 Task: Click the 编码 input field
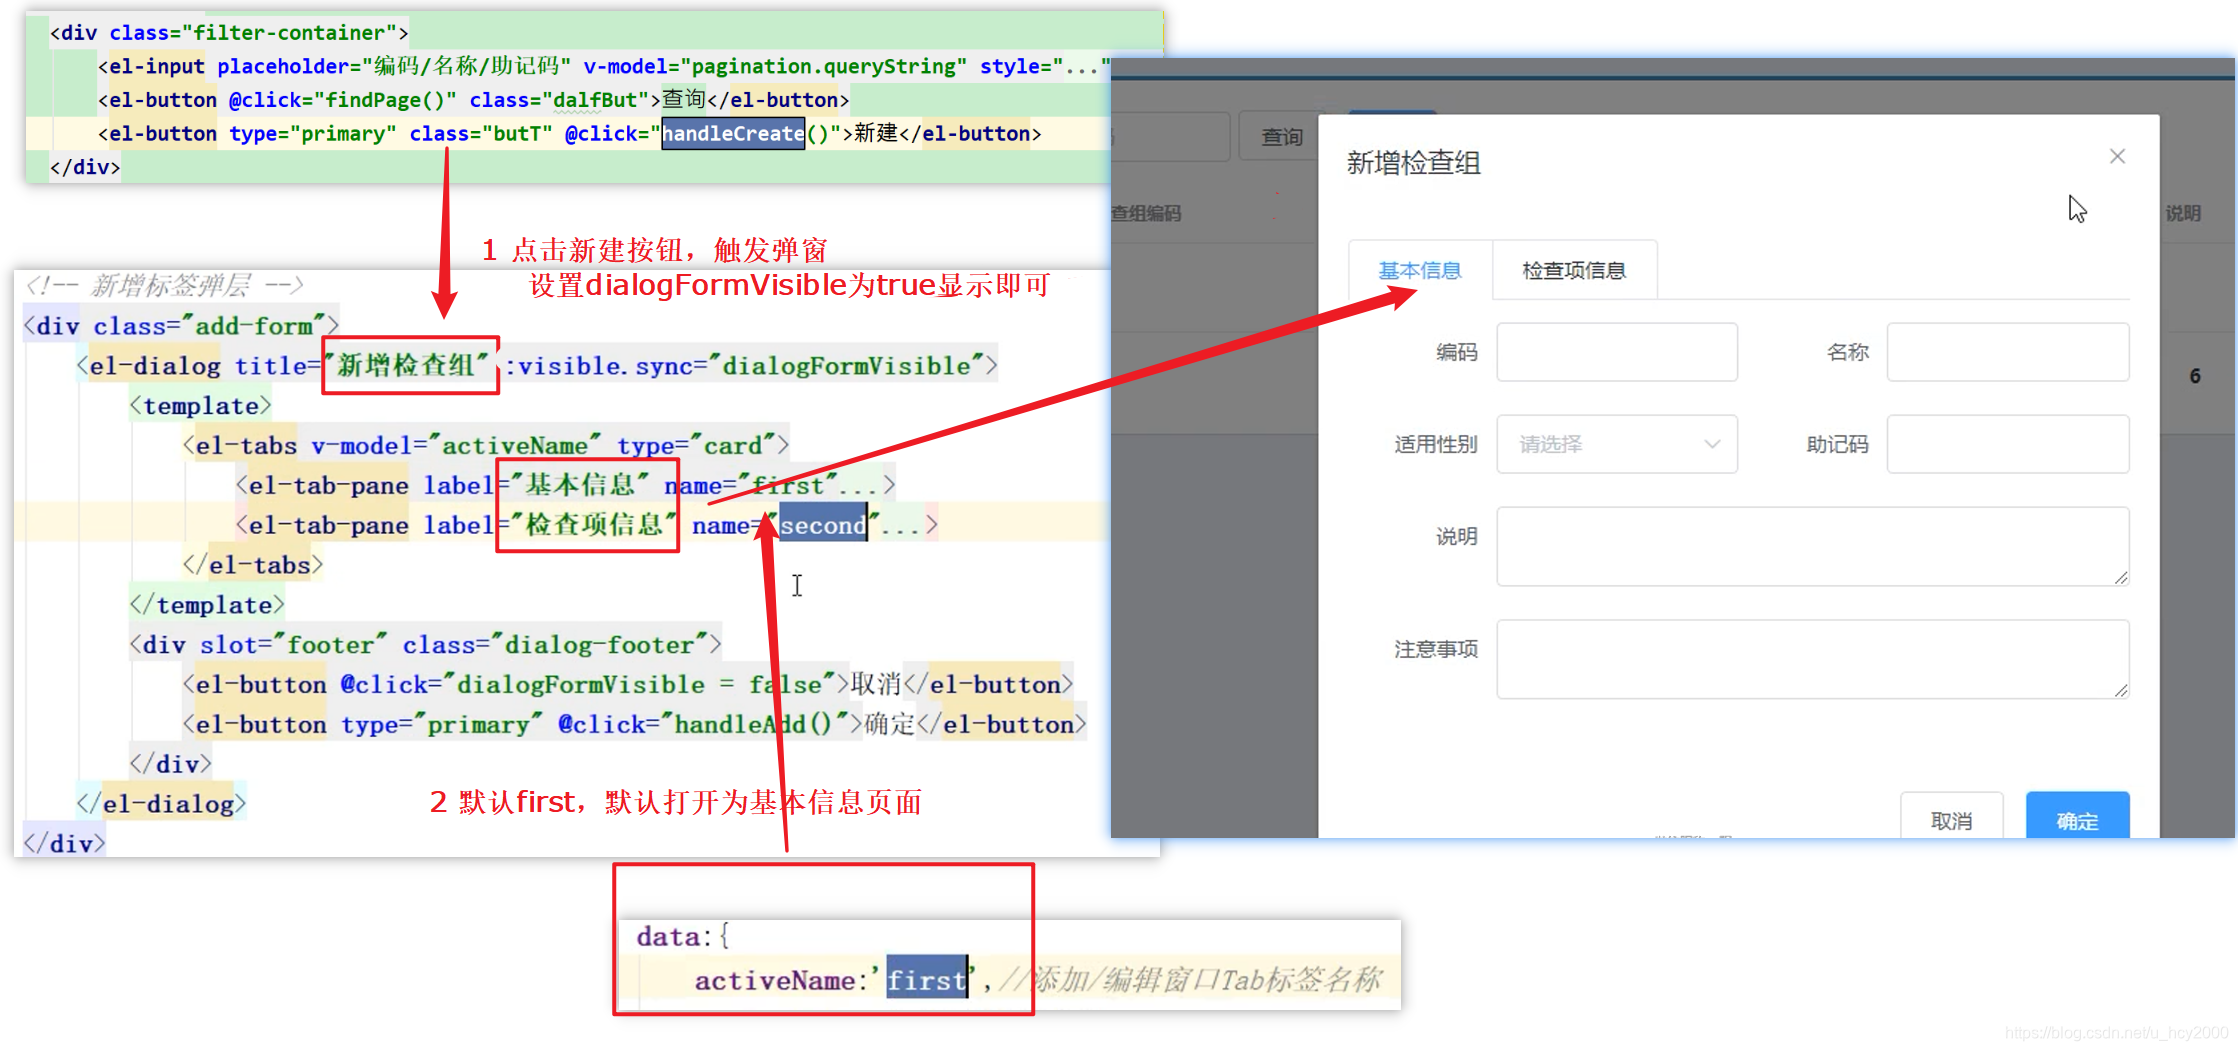pyautogui.click(x=1617, y=352)
